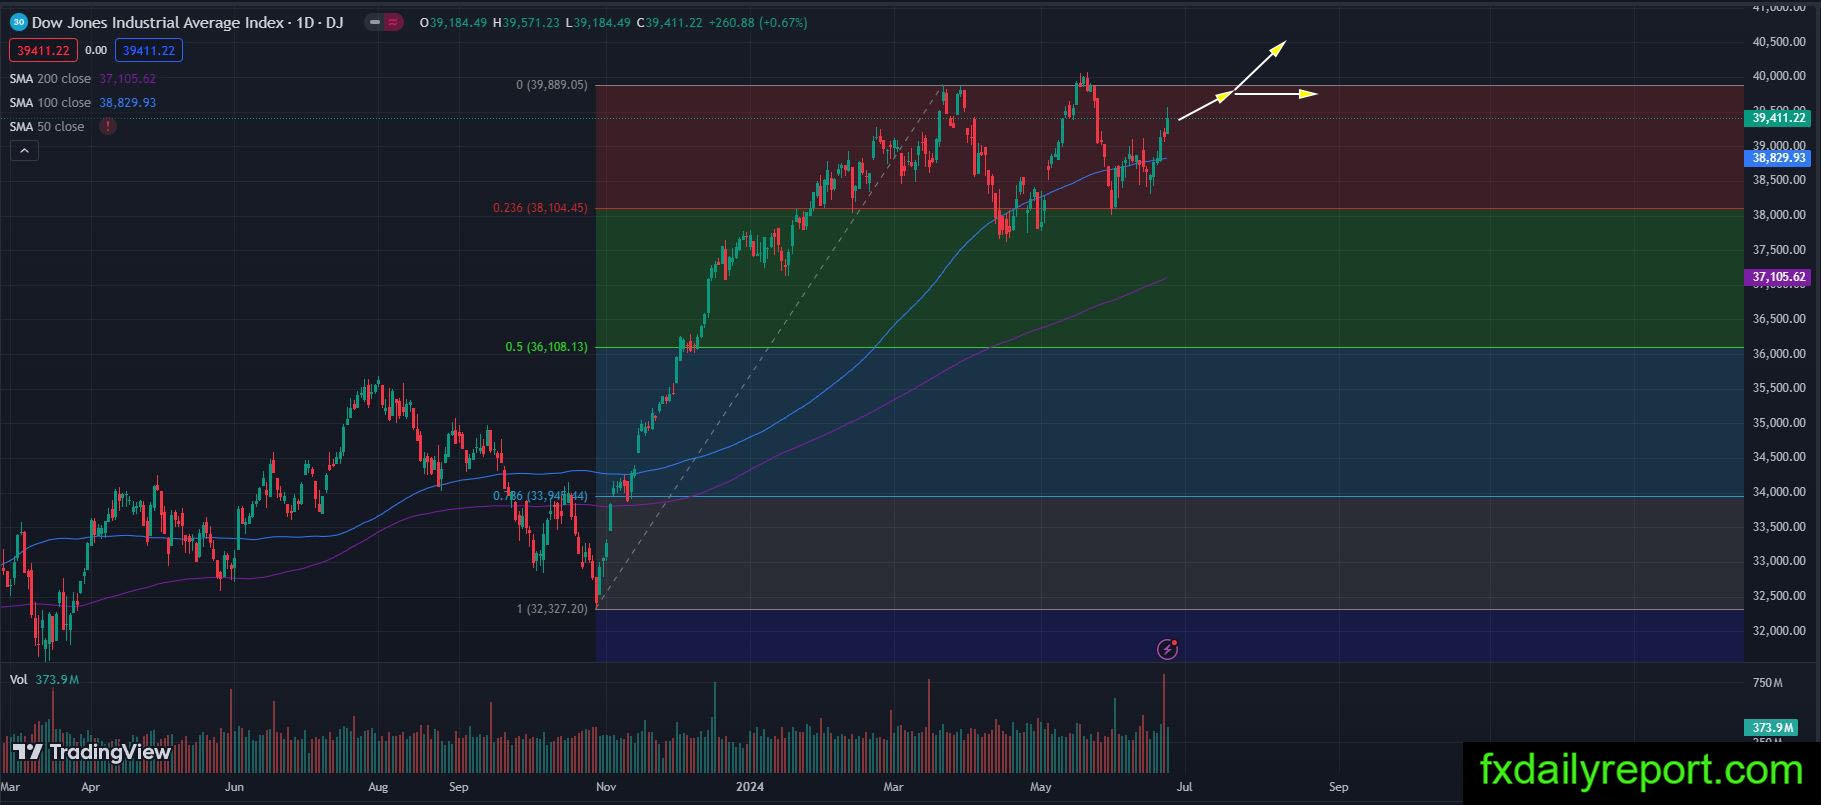Click the 373.9M volume axis tag
This screenshot has height=805, width=1821.
[x=1773, y=728]
